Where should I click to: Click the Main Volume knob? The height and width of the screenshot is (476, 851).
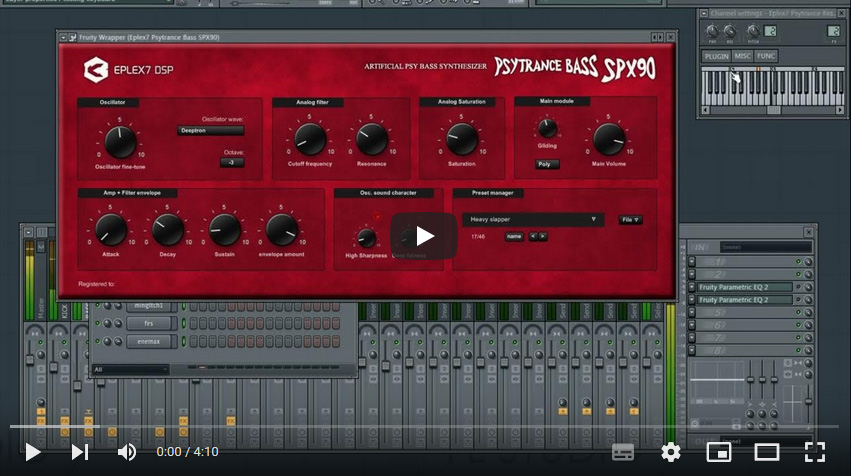[x=608, y=139]
